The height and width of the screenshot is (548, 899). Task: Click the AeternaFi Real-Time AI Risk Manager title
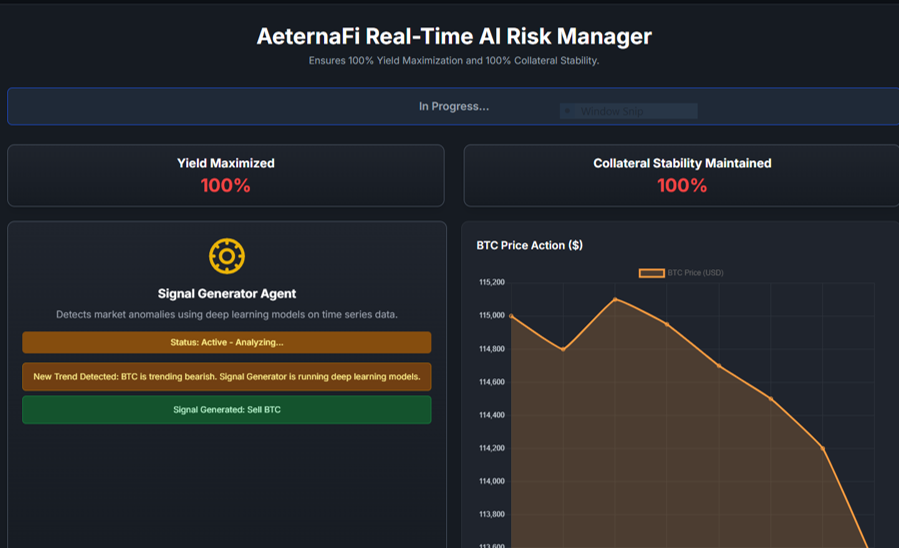[x=454, y=36]
